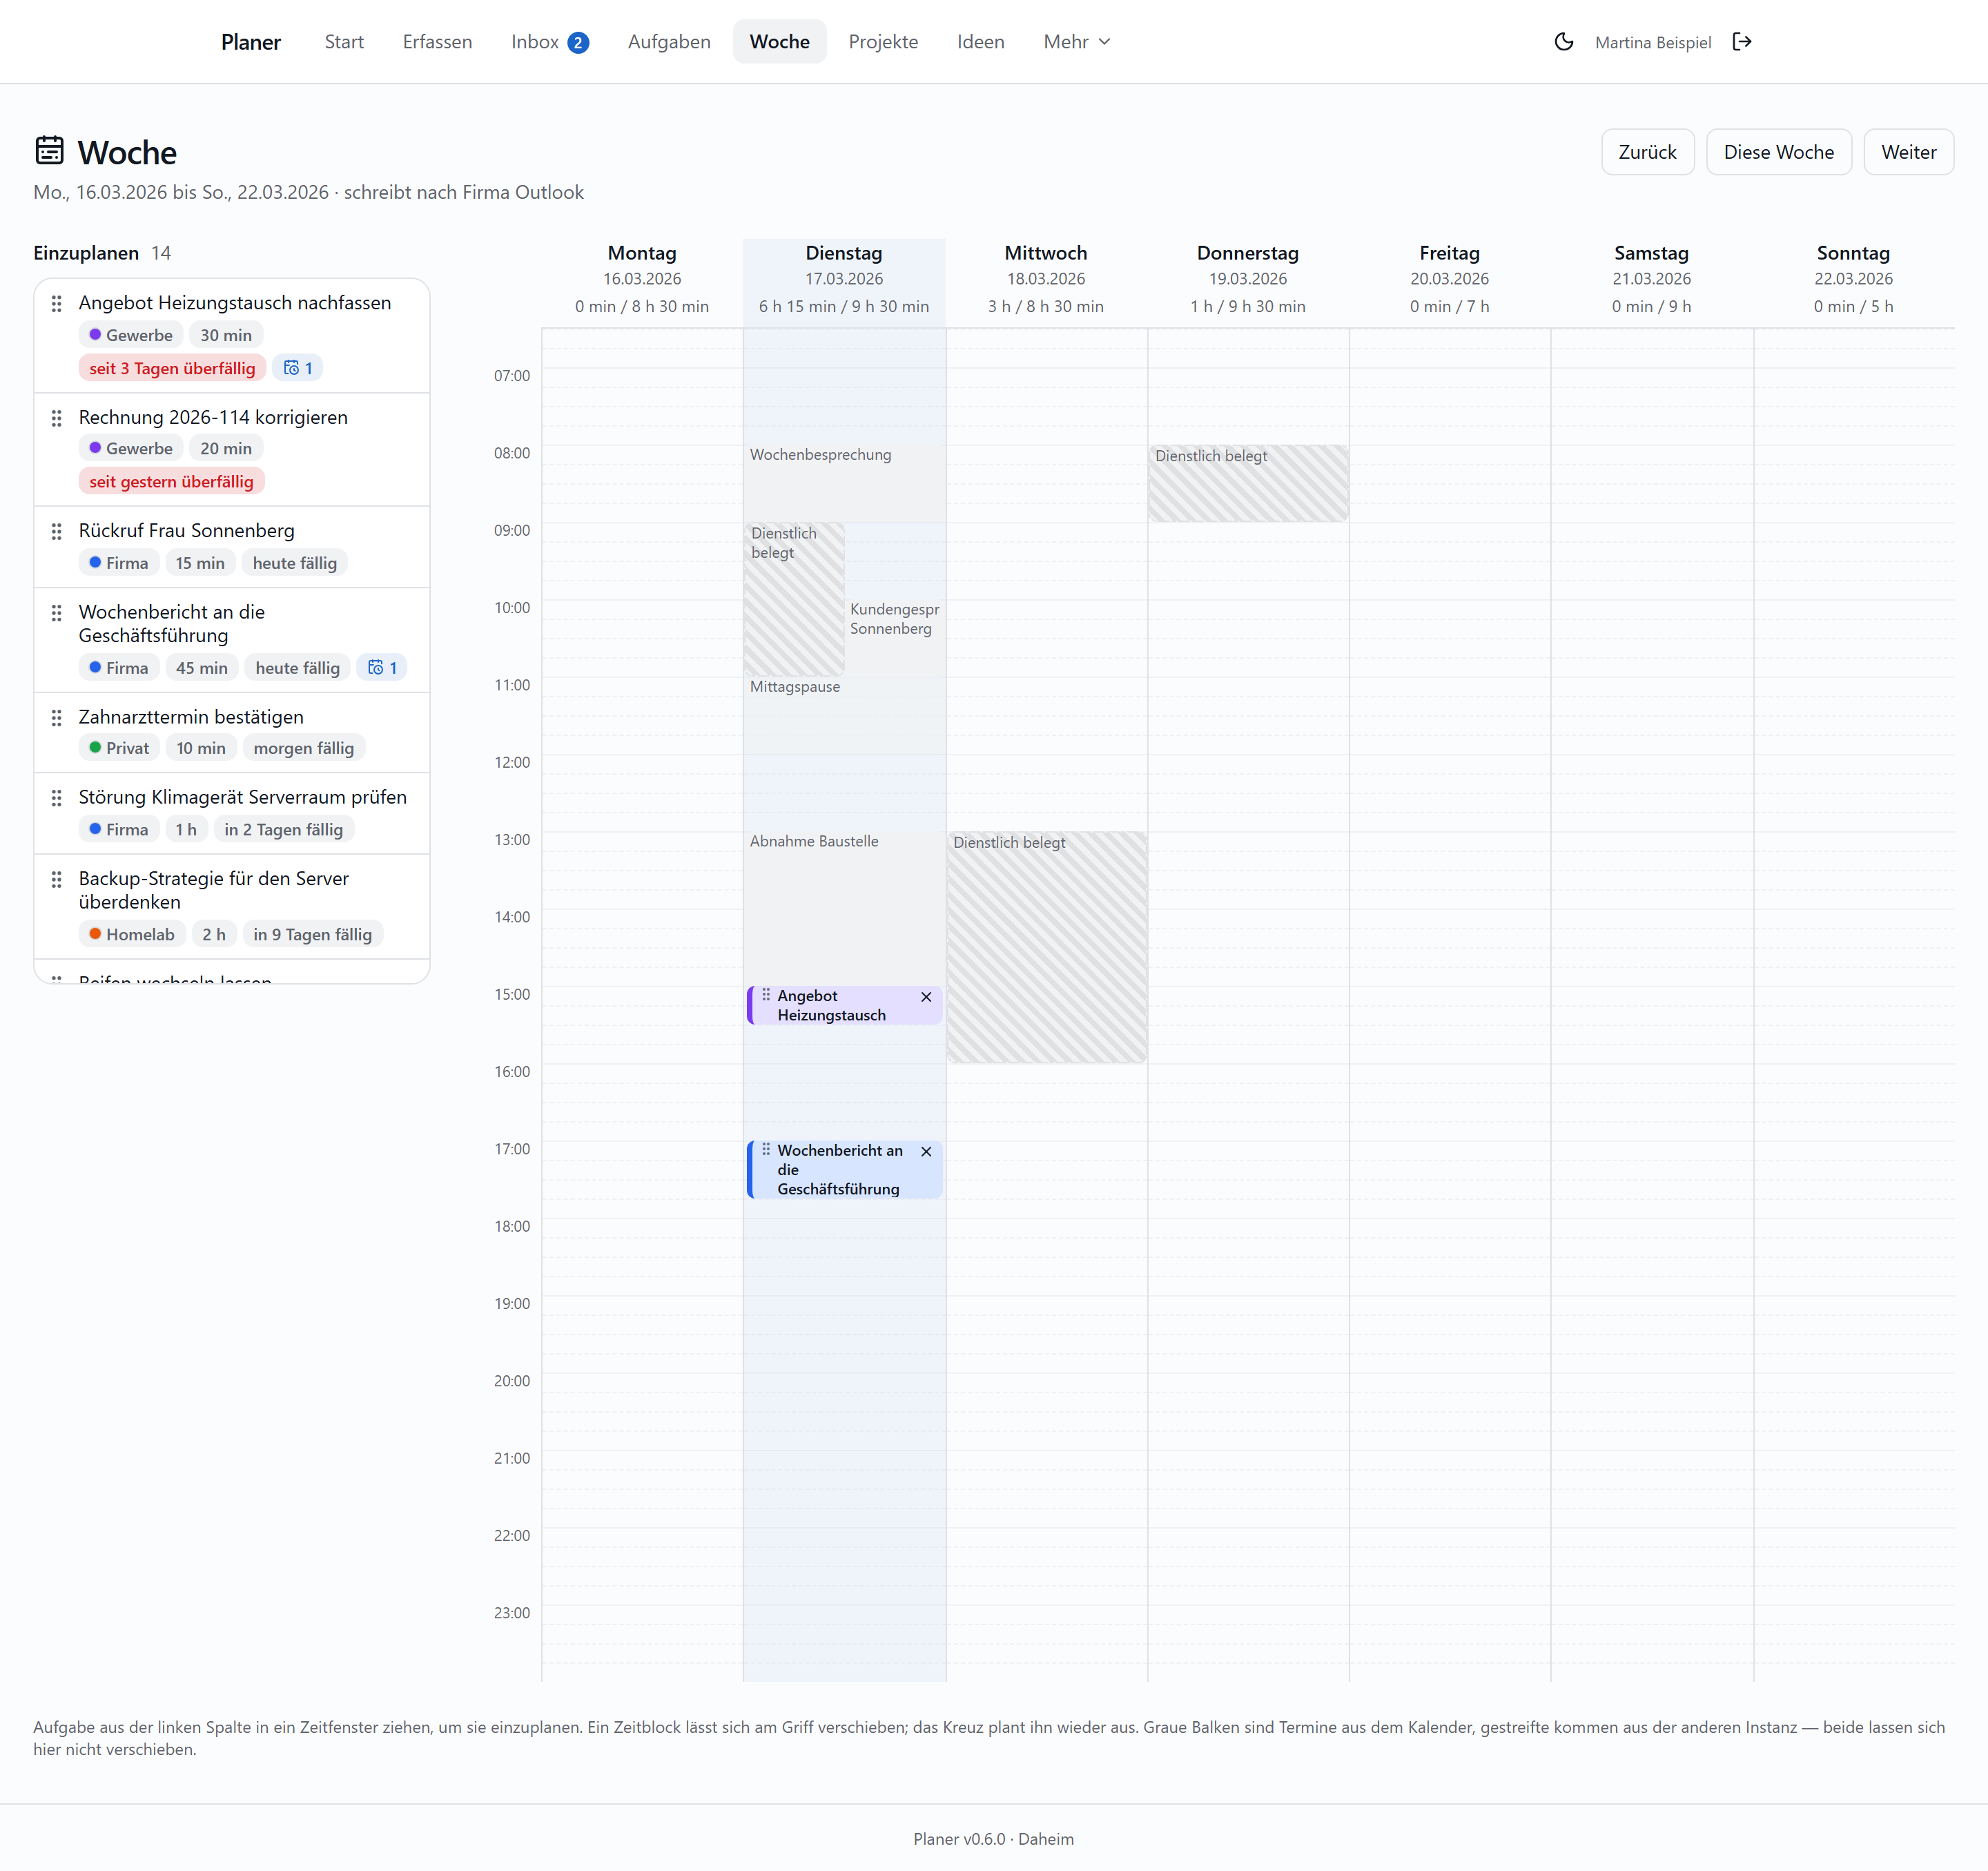The height and width of the screenshot is (1871, 1988).
Task: Click the Zurück button
Action: (1647, 152)
